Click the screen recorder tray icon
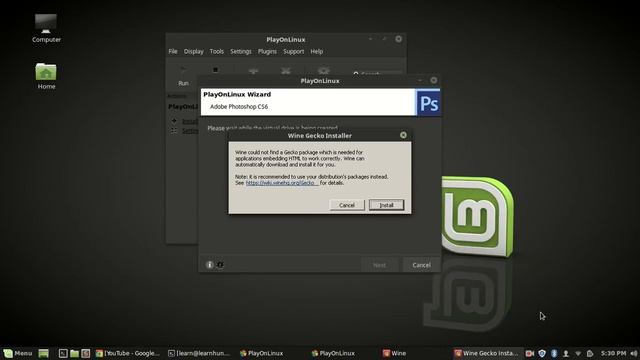Viewport: 640px width, 360px height. coord(529,353)
